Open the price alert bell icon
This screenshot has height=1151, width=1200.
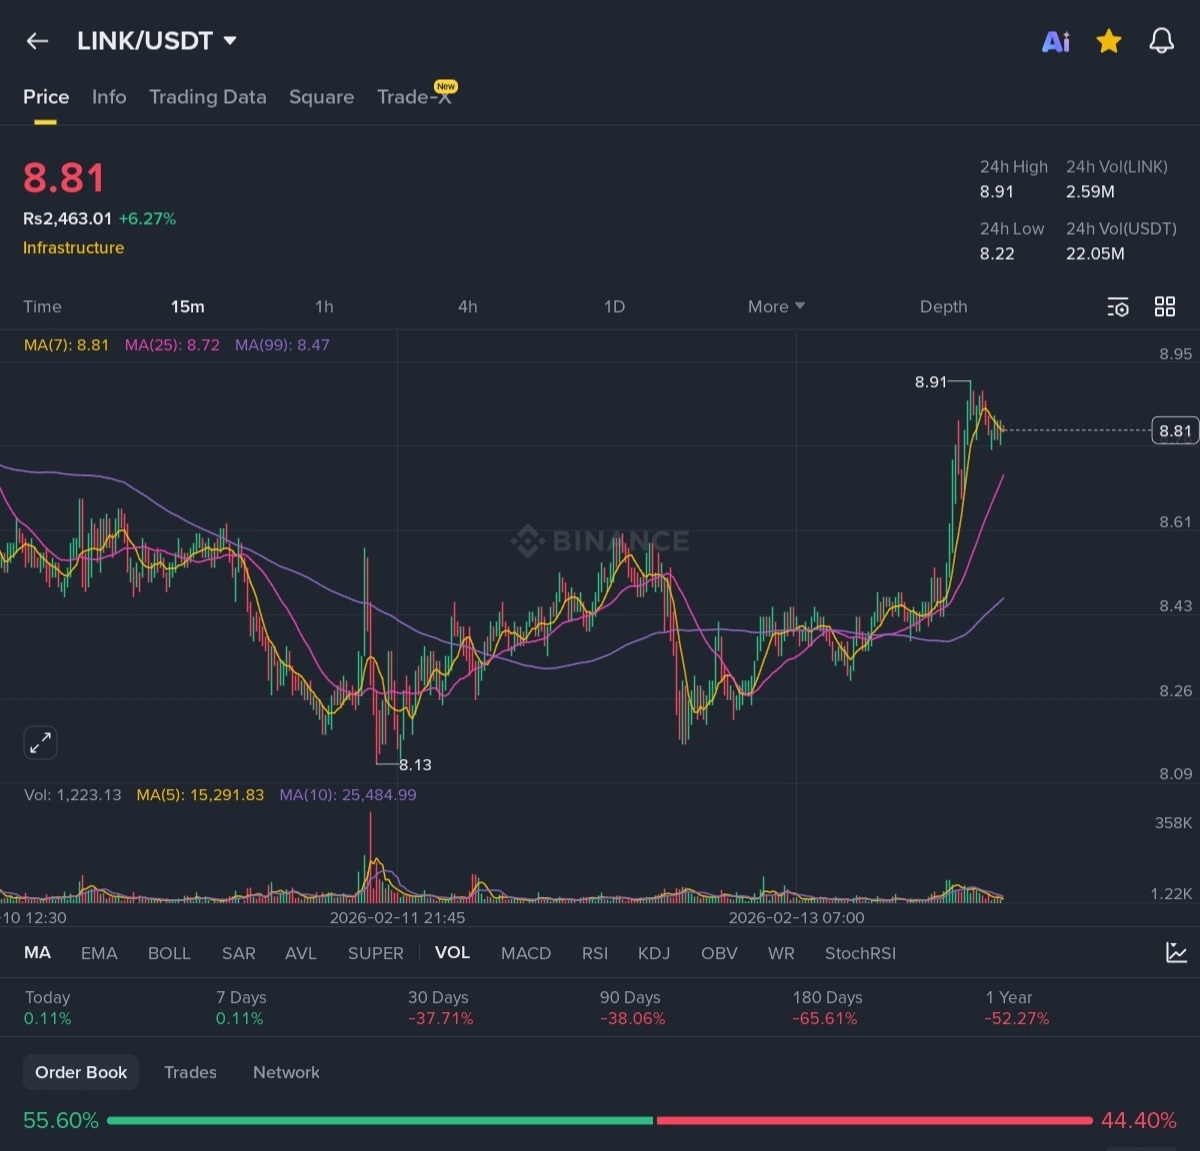(x=1161, y=41)
